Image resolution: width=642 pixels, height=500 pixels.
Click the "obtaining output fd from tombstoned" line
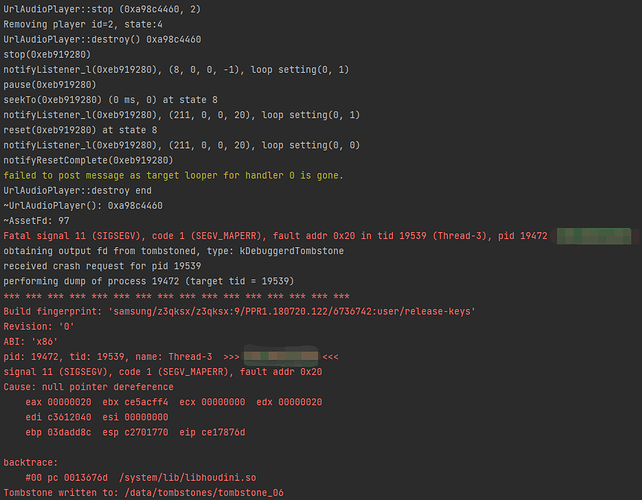[173, 251]
